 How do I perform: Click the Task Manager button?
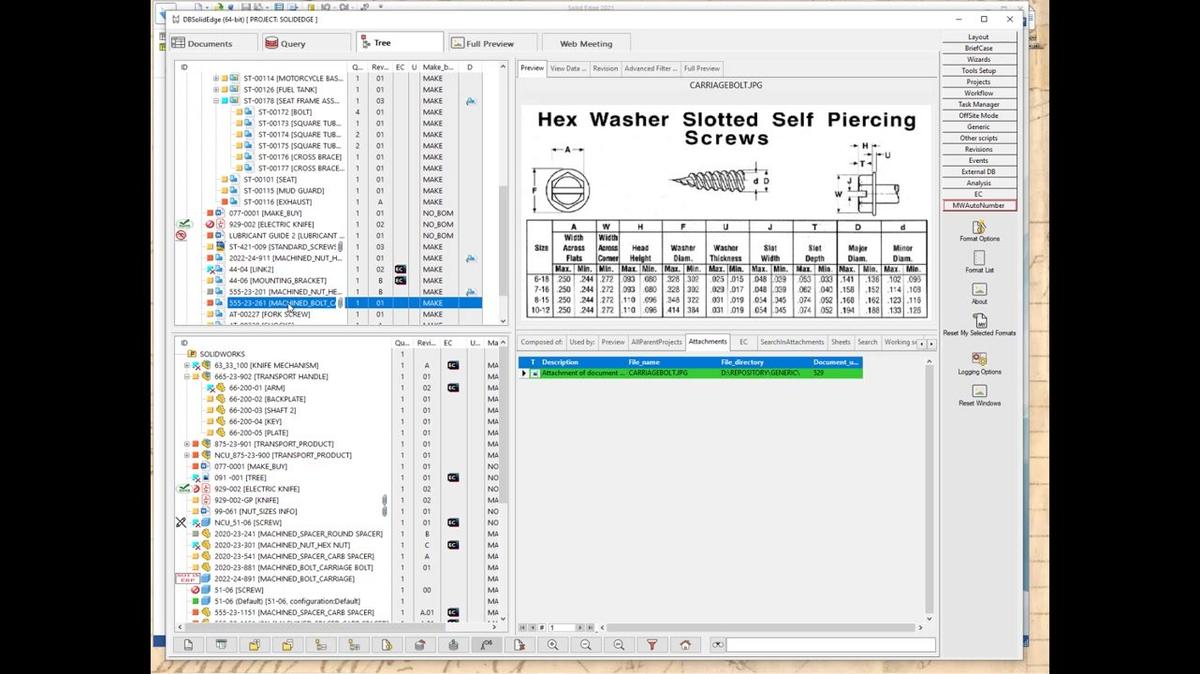point(979,104)
